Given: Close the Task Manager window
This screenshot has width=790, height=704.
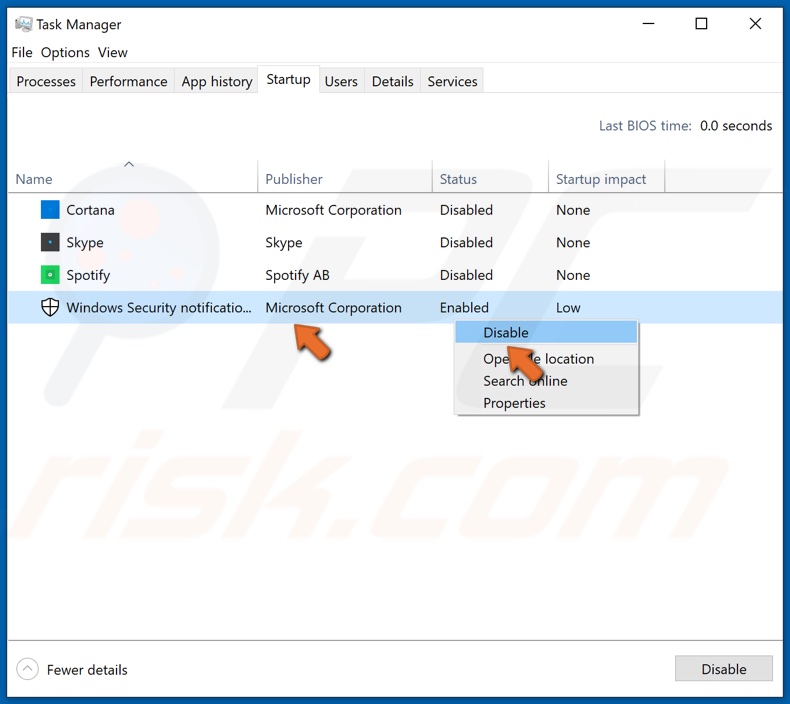Looking at the screenshot, I should point(755,24).
